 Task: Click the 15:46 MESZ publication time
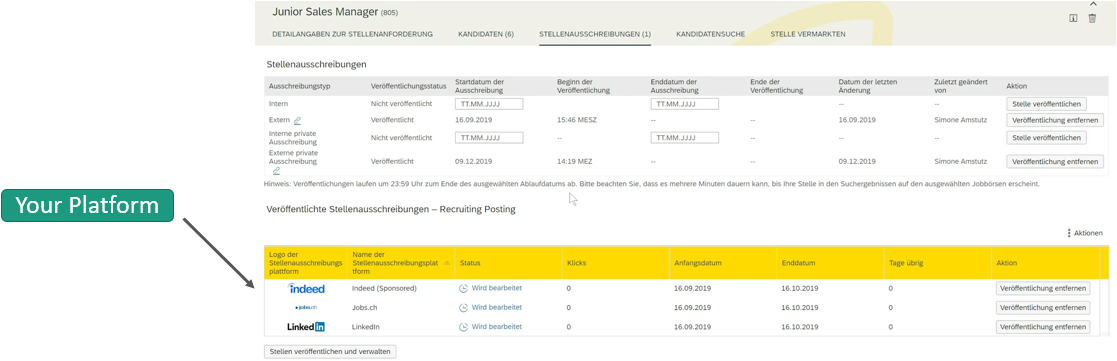click(577, 120)
